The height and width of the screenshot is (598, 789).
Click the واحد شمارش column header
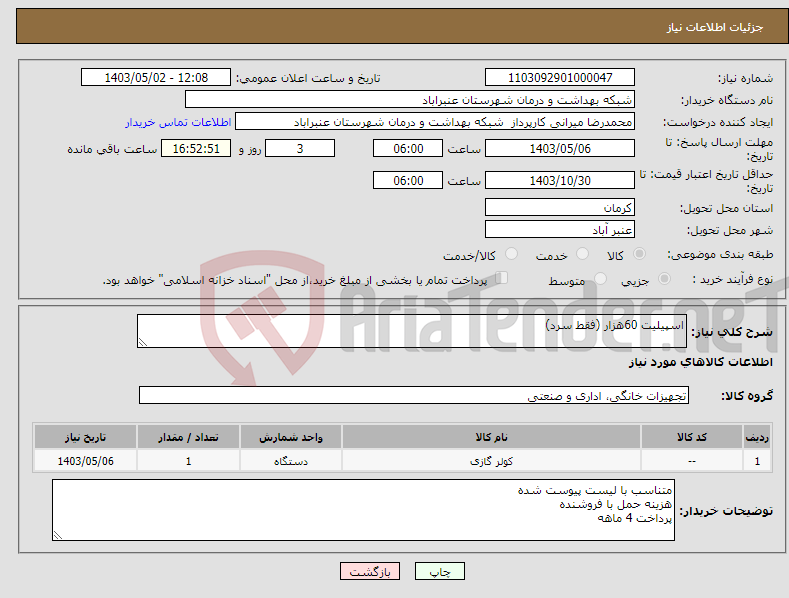291,437
